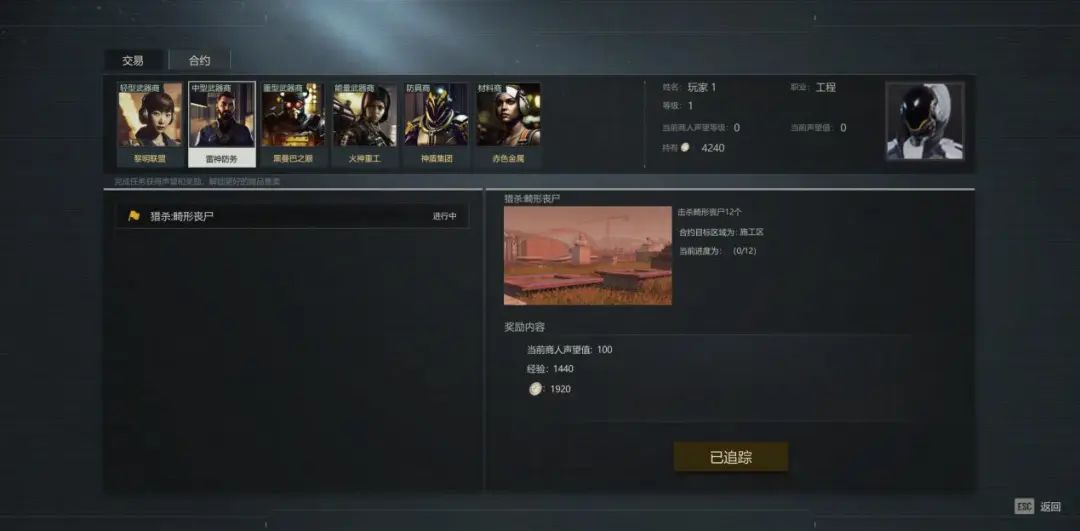Screen dimensions: 1080x531
Task: Click the reward coin icon next to 1920
Action: coord(535,389)
